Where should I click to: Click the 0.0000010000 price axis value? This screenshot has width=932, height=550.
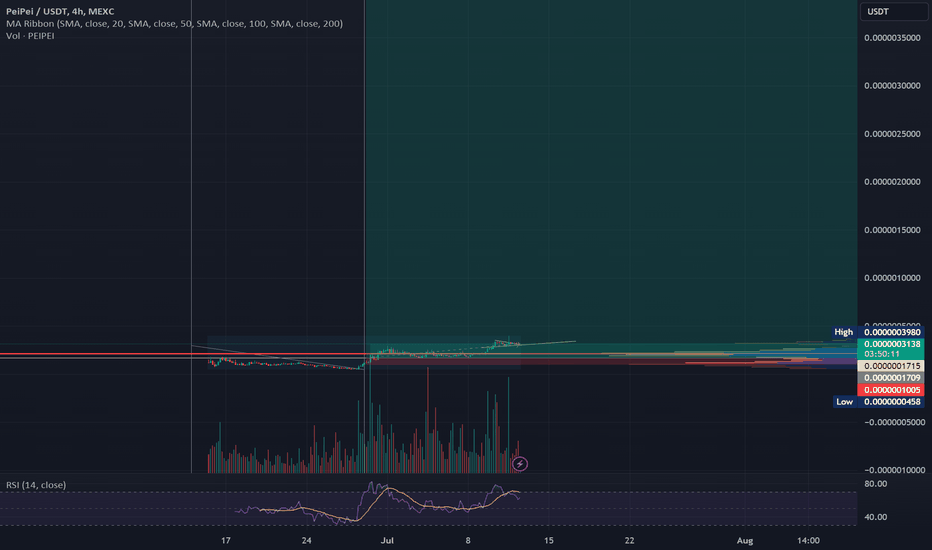point(892,278)
